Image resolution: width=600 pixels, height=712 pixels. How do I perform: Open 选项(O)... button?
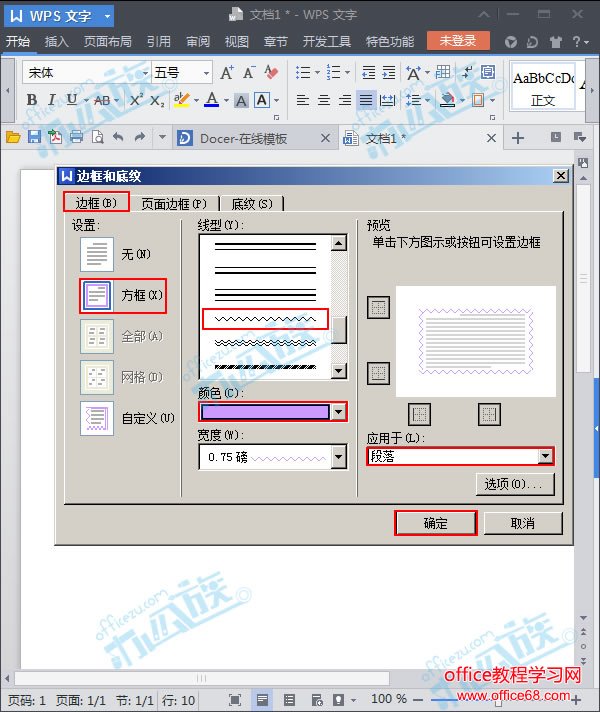click(x=515, y=484)
